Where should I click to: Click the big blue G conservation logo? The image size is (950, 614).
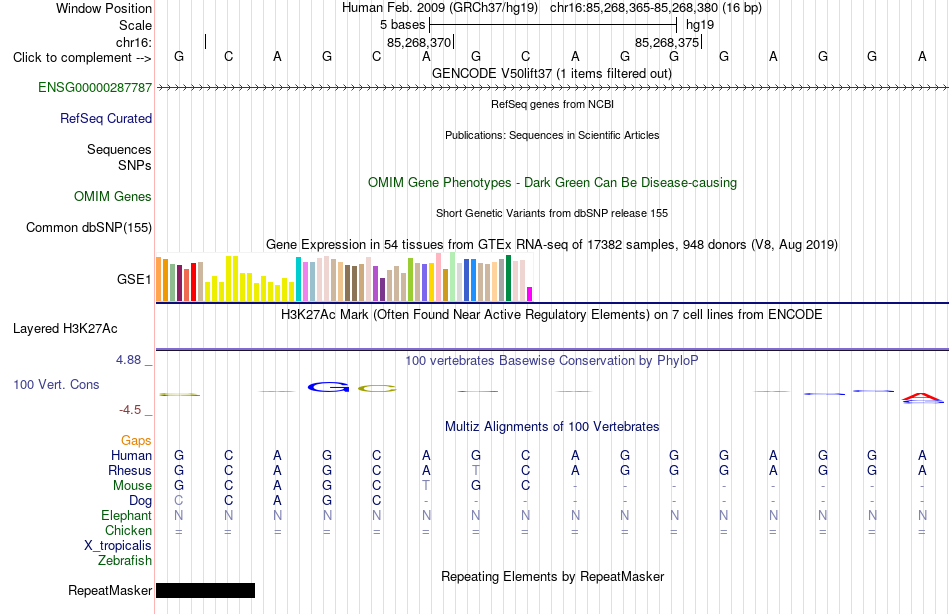tap(328, 387)
